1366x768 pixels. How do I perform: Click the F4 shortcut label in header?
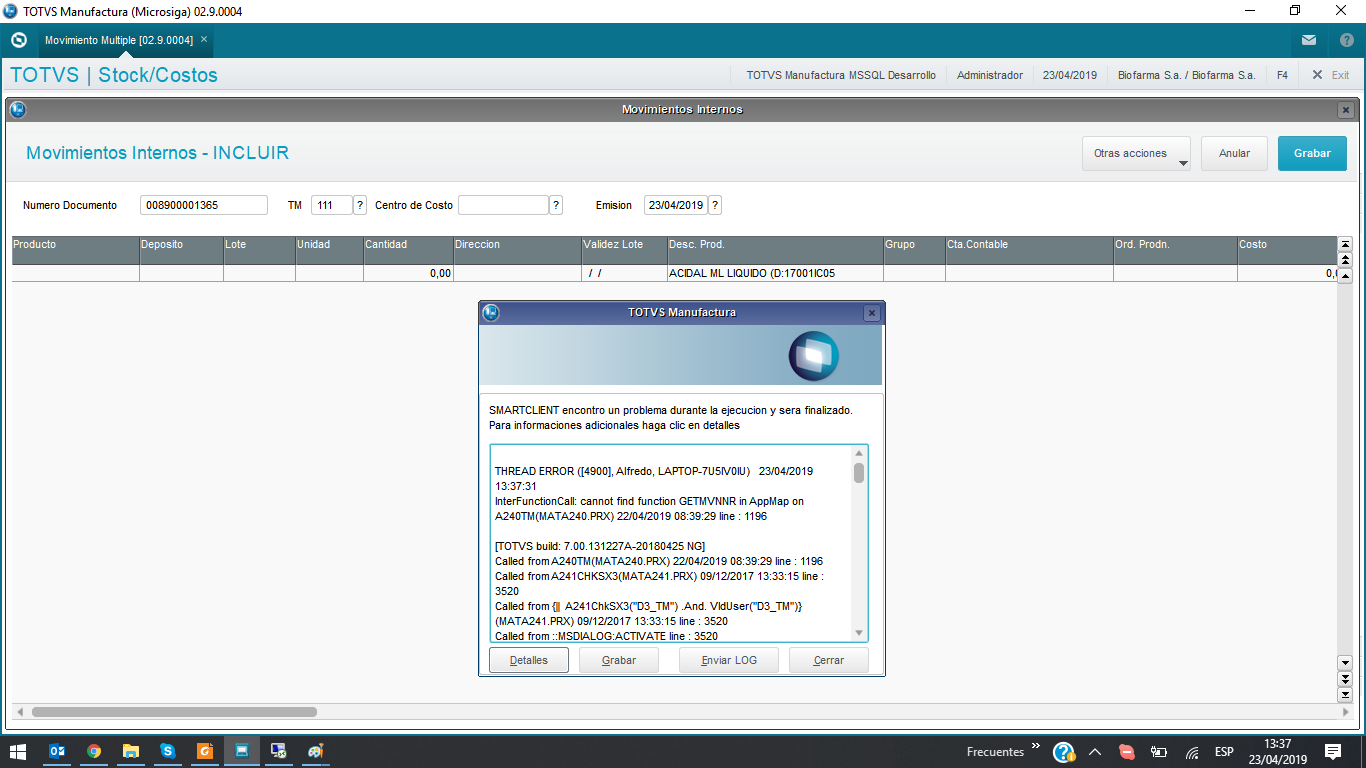pos(1282,75)
